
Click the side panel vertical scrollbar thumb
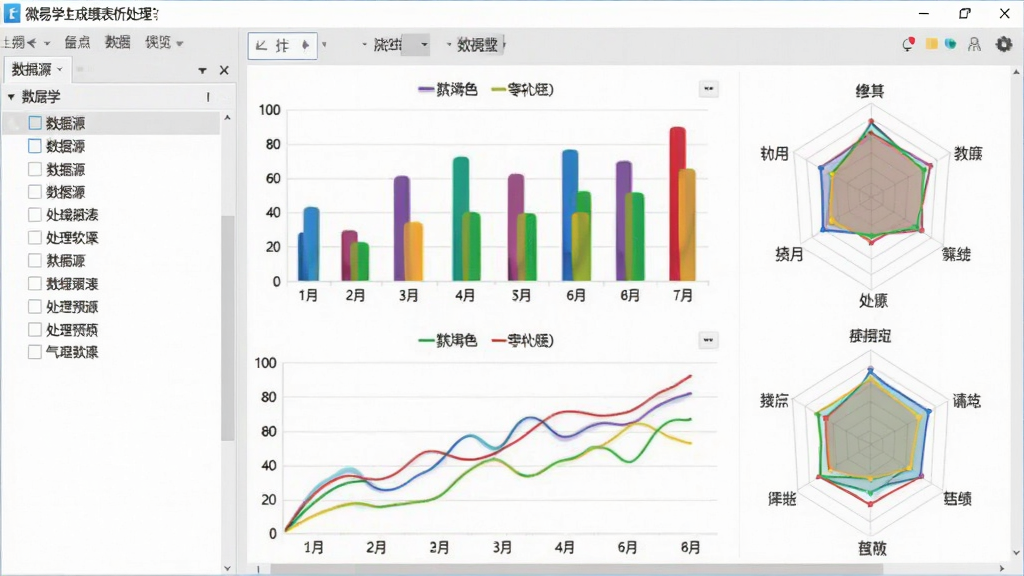(x=227, y=328)
